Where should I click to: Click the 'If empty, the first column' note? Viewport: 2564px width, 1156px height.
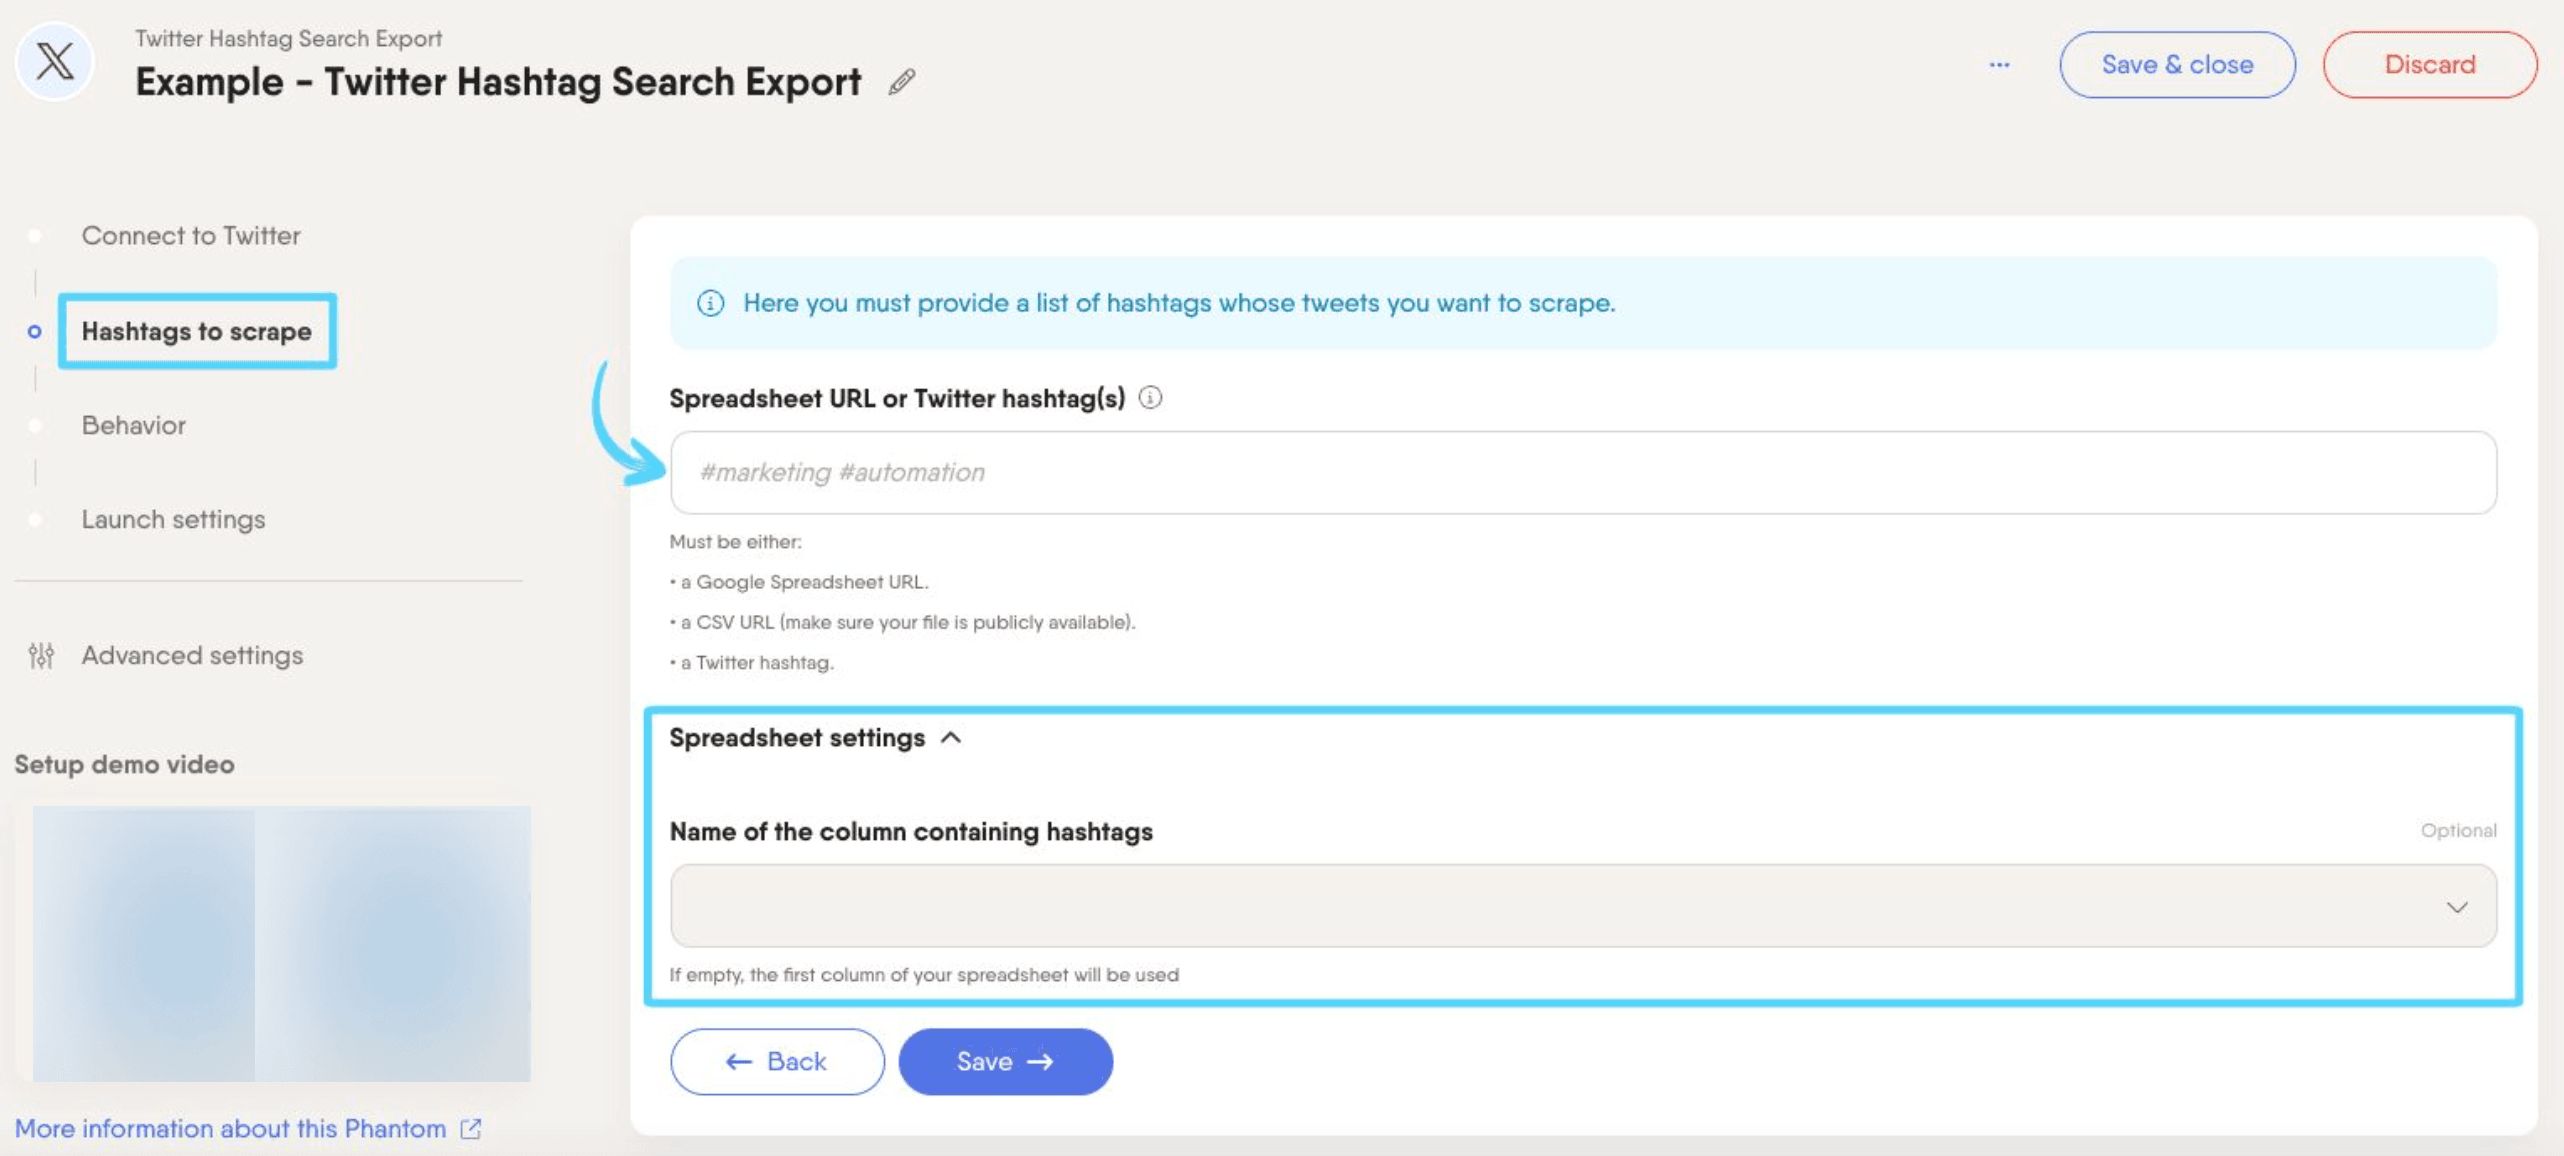924,975
